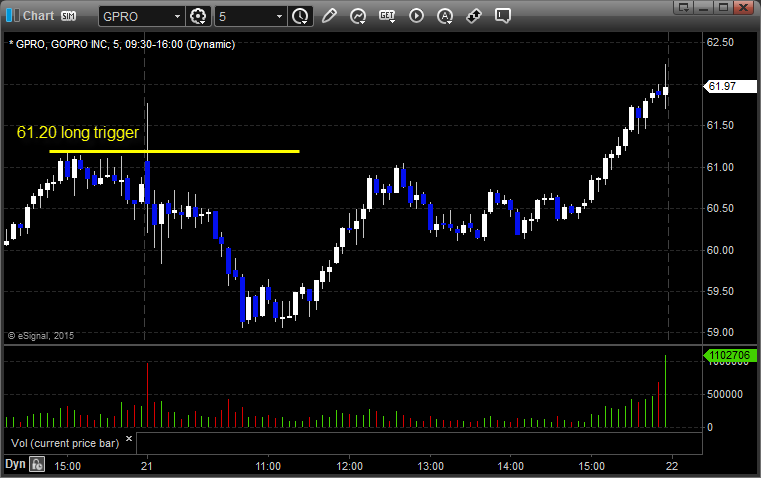Screen dimensions: 761x478
Task: Click the window link color indicator bars
Action: [13, 15]
